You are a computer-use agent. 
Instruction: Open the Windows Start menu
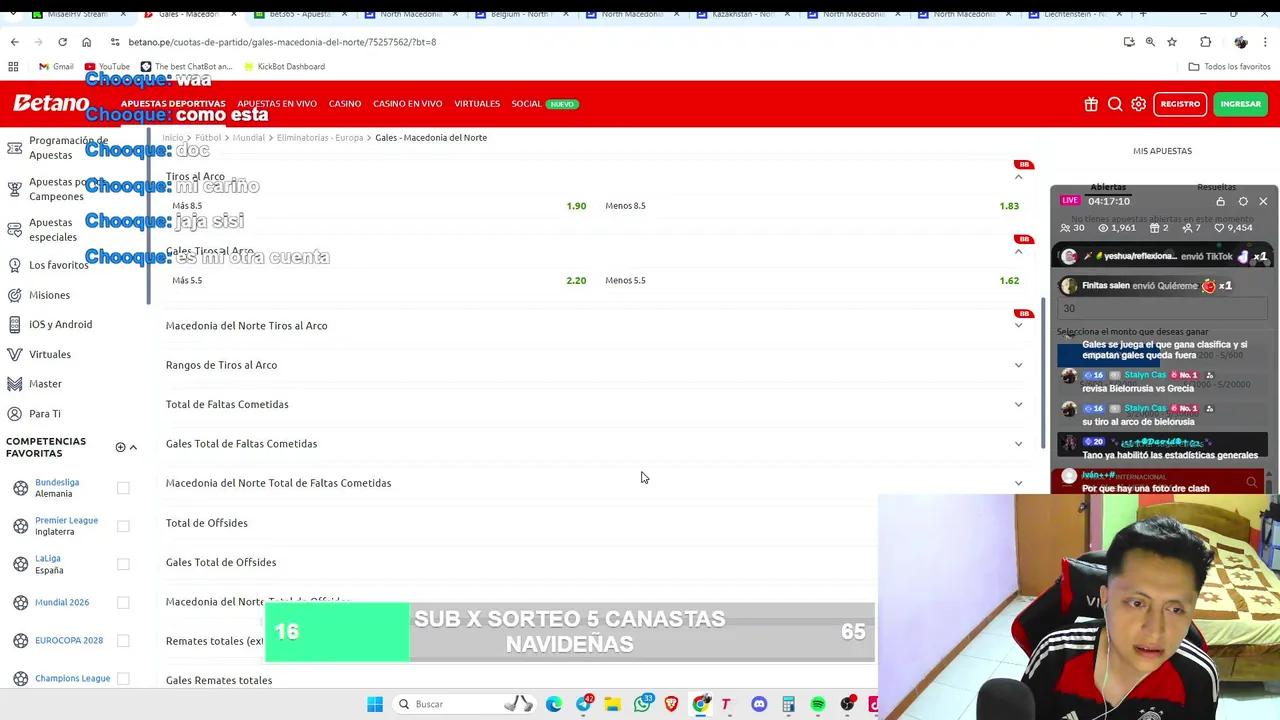click(x=375, y=704)
